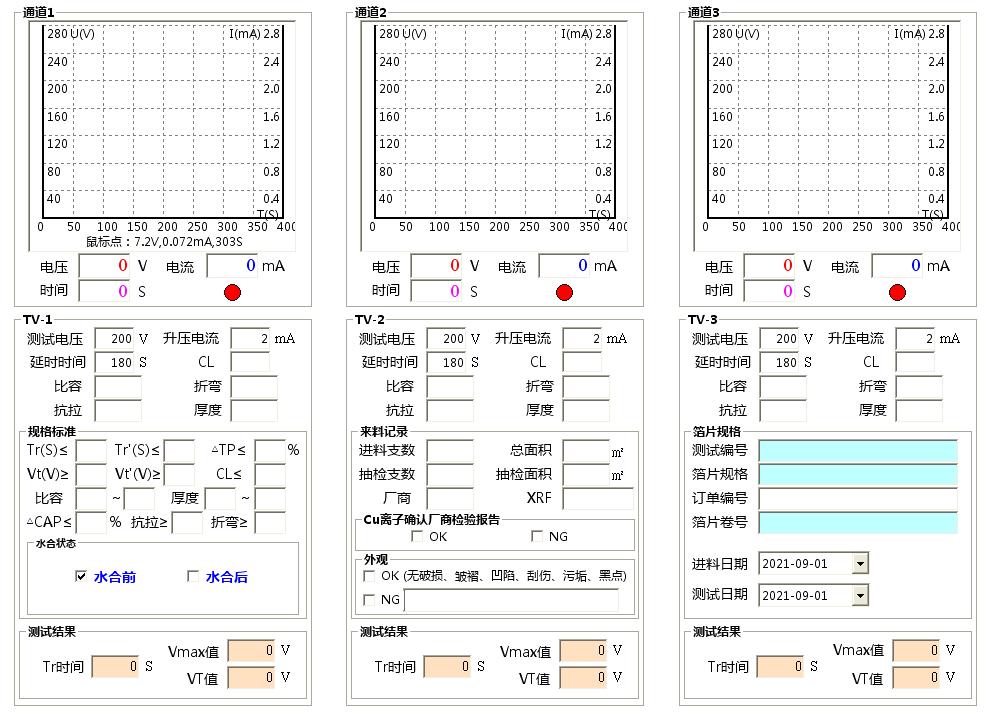Image resolution: width=986 pixels, height=717 pixels.
Task: Click the TV-3 升压电流 field
Action: [x=914, y=339]
